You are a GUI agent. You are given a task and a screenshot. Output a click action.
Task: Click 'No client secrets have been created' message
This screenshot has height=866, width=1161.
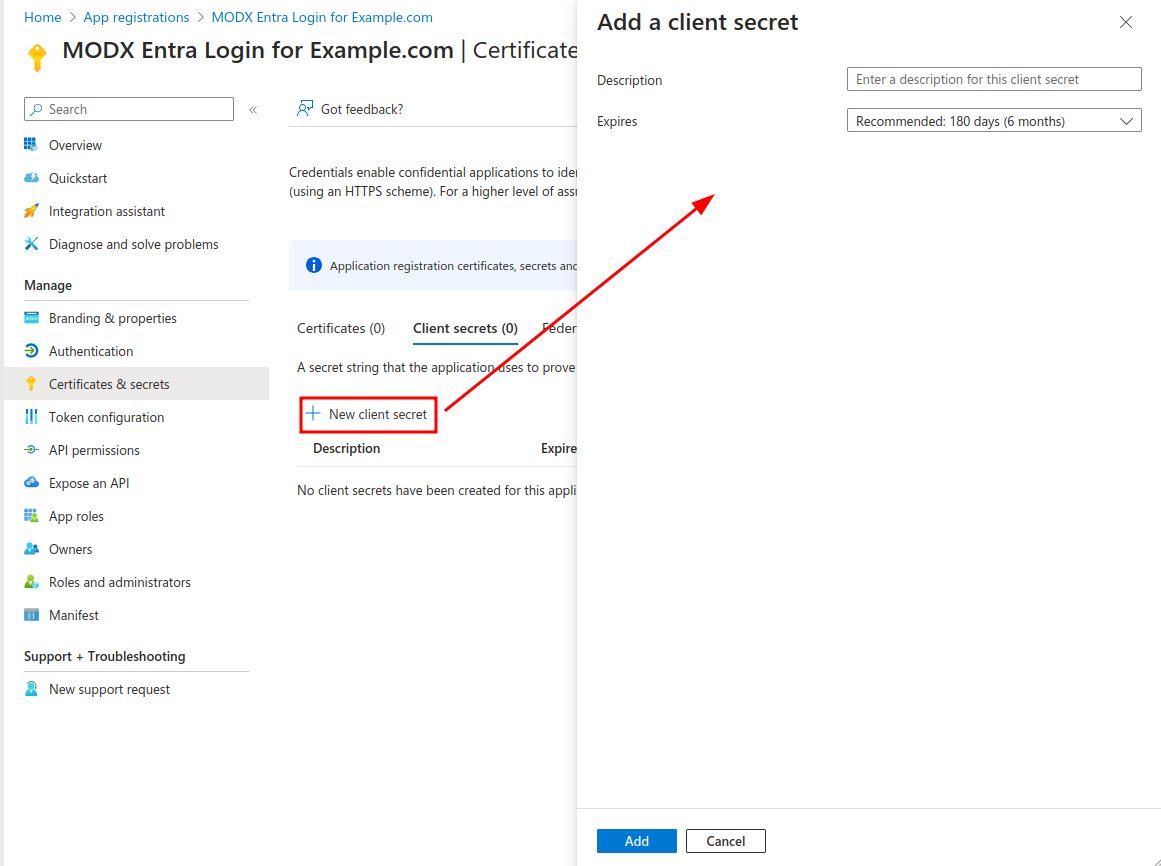click(436, 490)
